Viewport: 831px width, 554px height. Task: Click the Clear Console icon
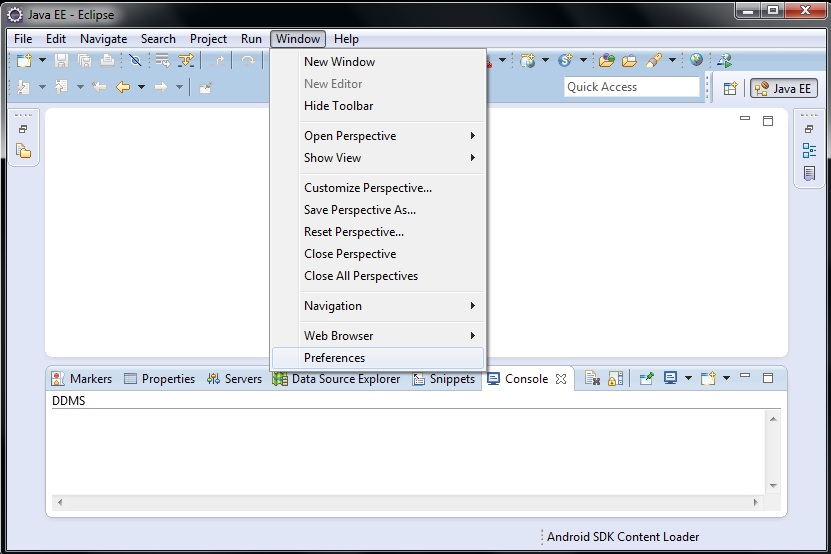592,378
